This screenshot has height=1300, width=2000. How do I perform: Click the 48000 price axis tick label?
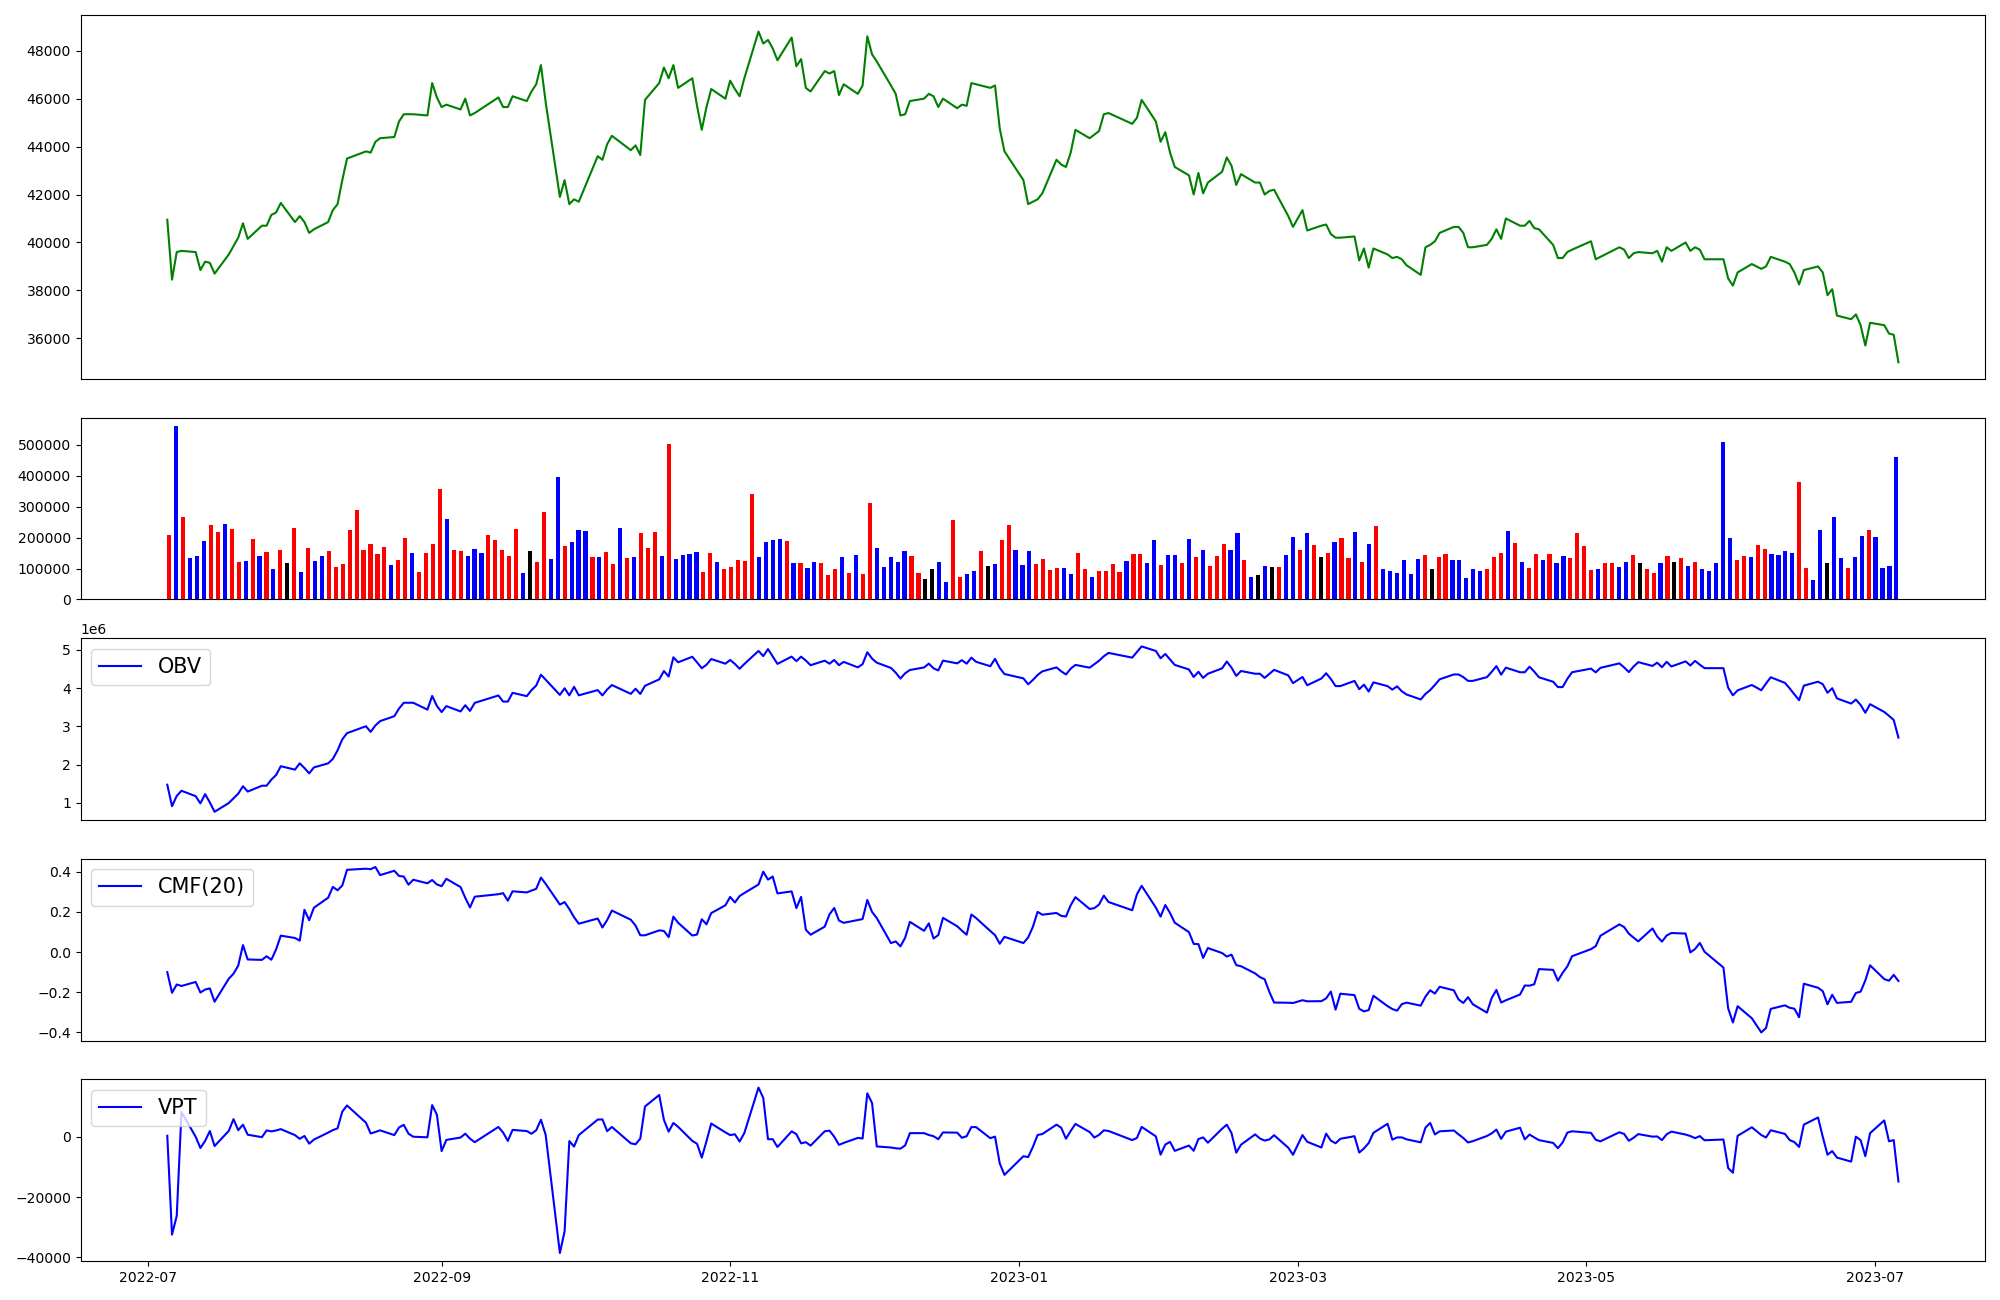(x=49, y=52)
